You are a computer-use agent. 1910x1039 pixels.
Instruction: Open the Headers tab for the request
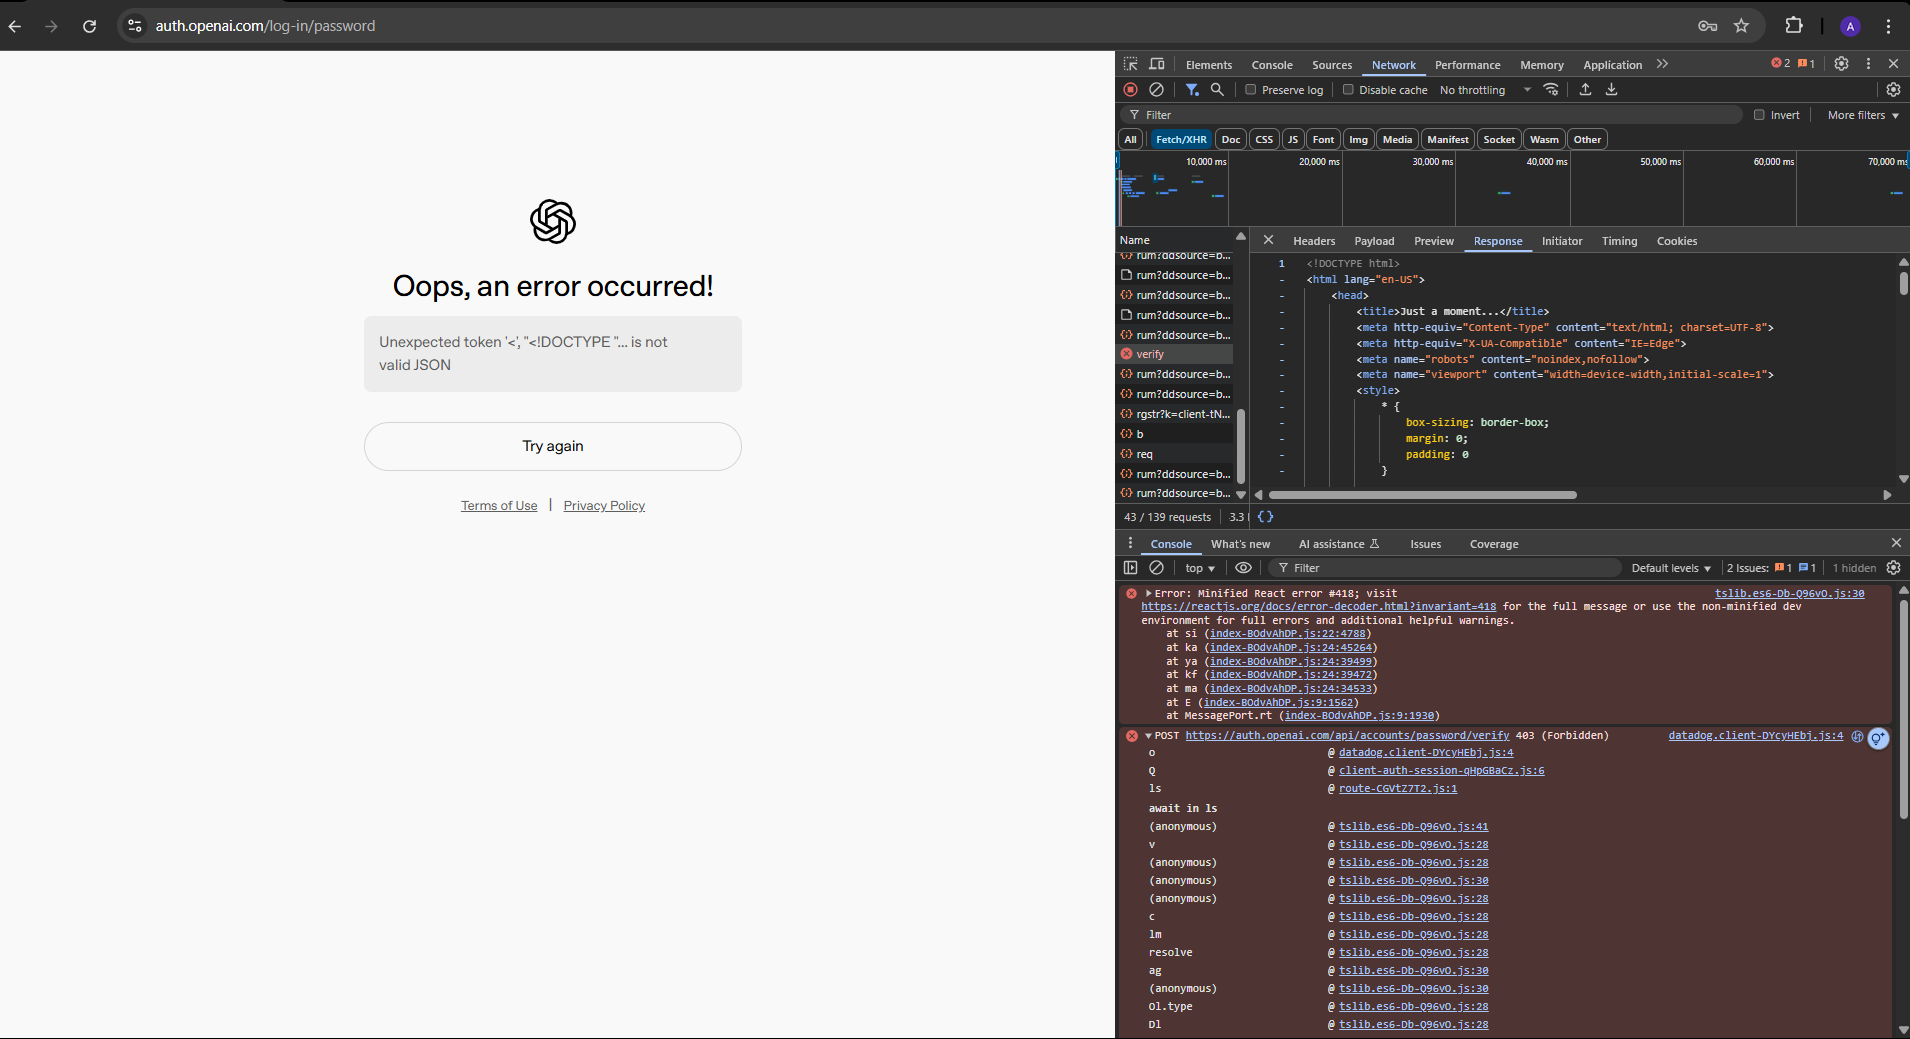tap(1314, 241)
